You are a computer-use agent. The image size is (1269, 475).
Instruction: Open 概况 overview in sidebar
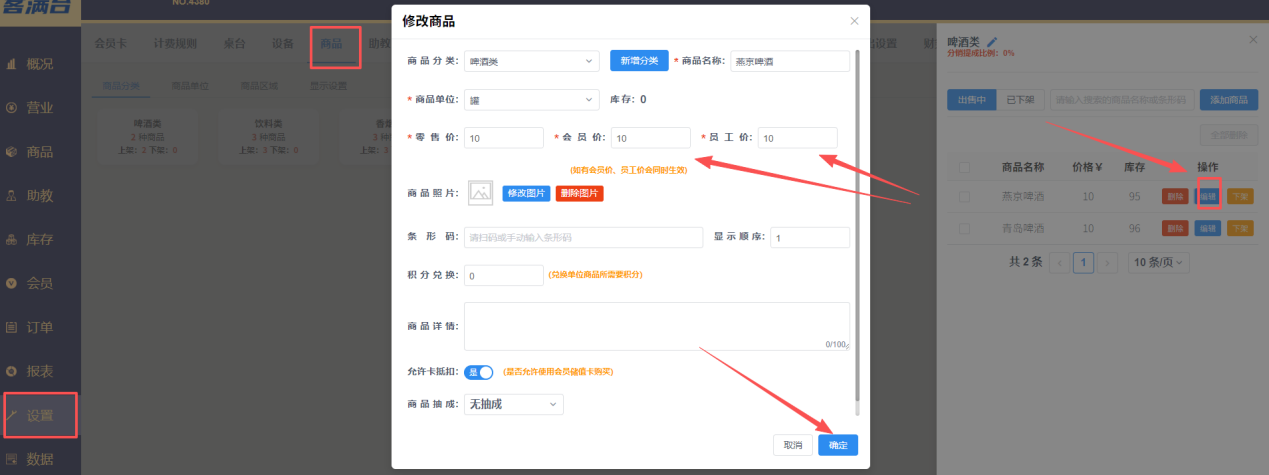40,63
